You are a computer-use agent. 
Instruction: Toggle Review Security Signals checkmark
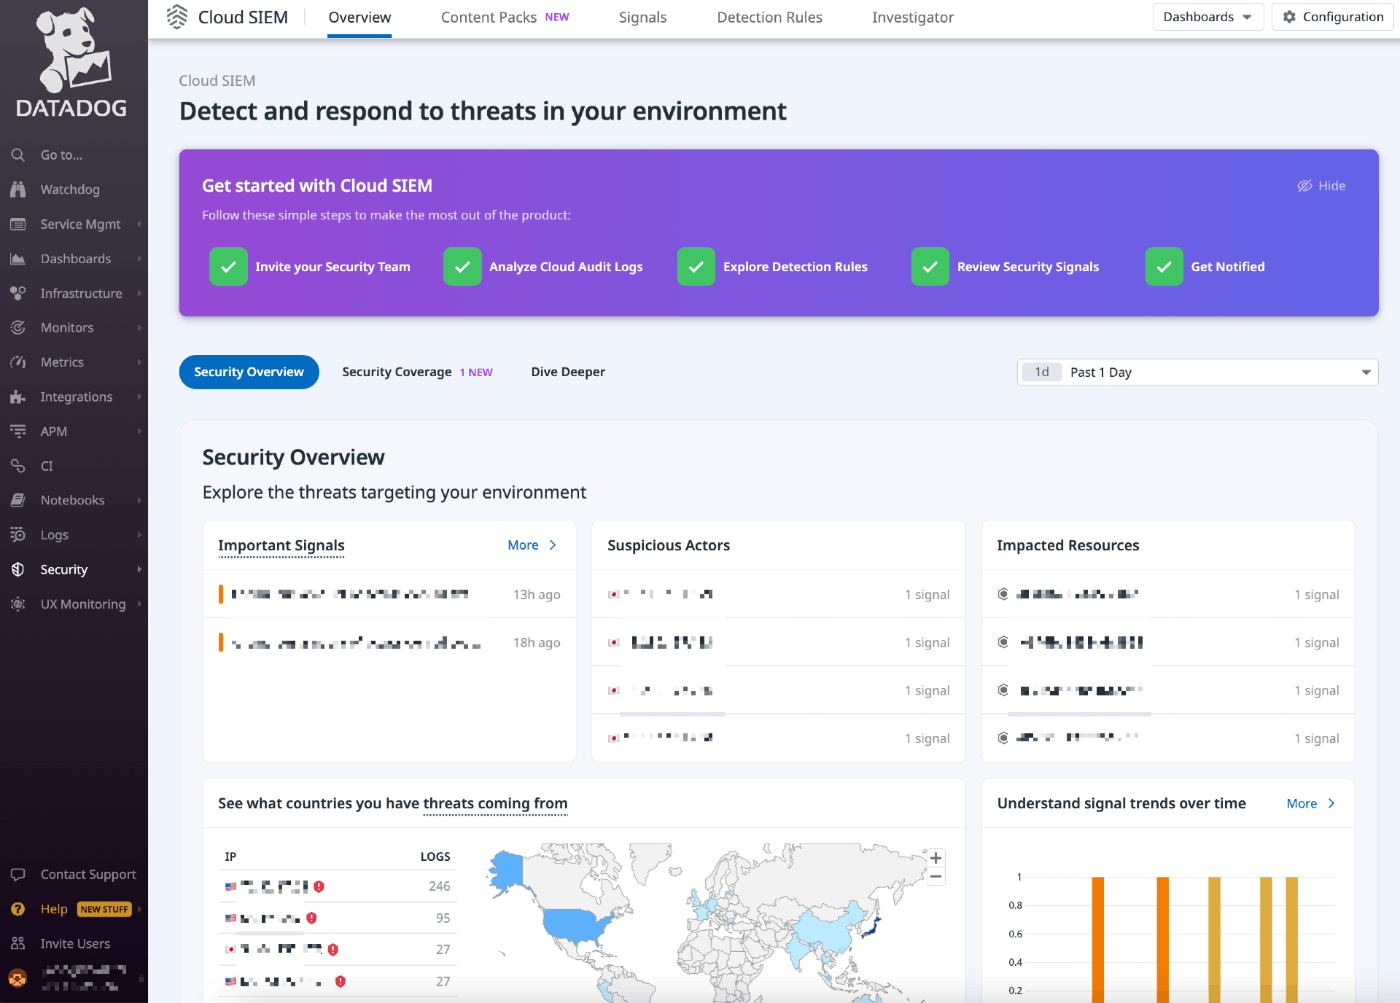tap(930, 267)
